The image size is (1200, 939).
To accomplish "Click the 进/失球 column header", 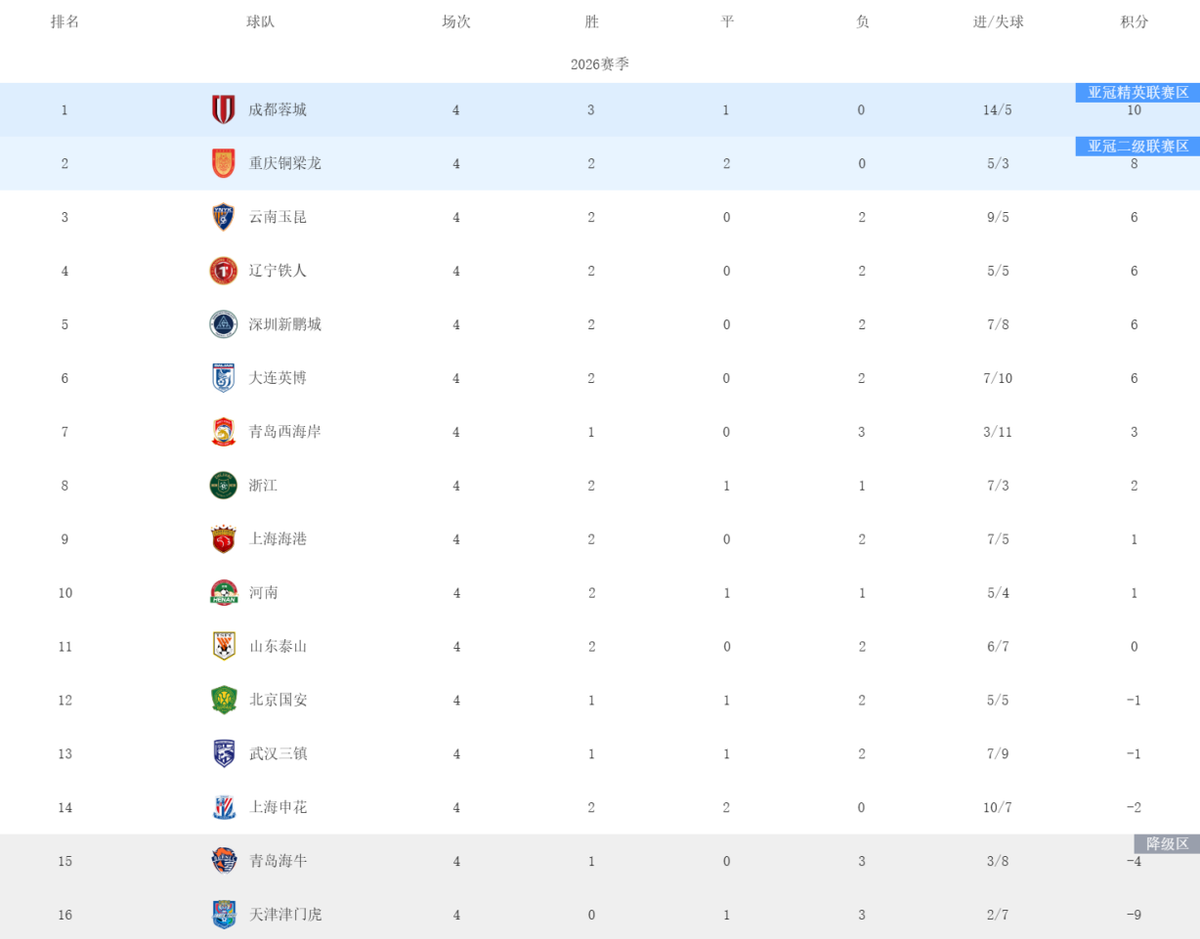I will tap(997, 21).
